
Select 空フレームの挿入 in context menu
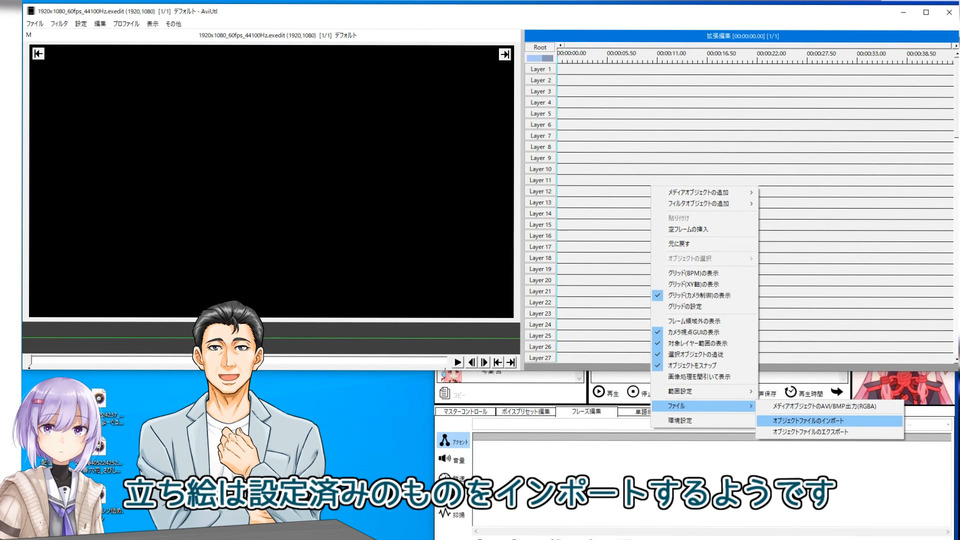coord(704,229)
